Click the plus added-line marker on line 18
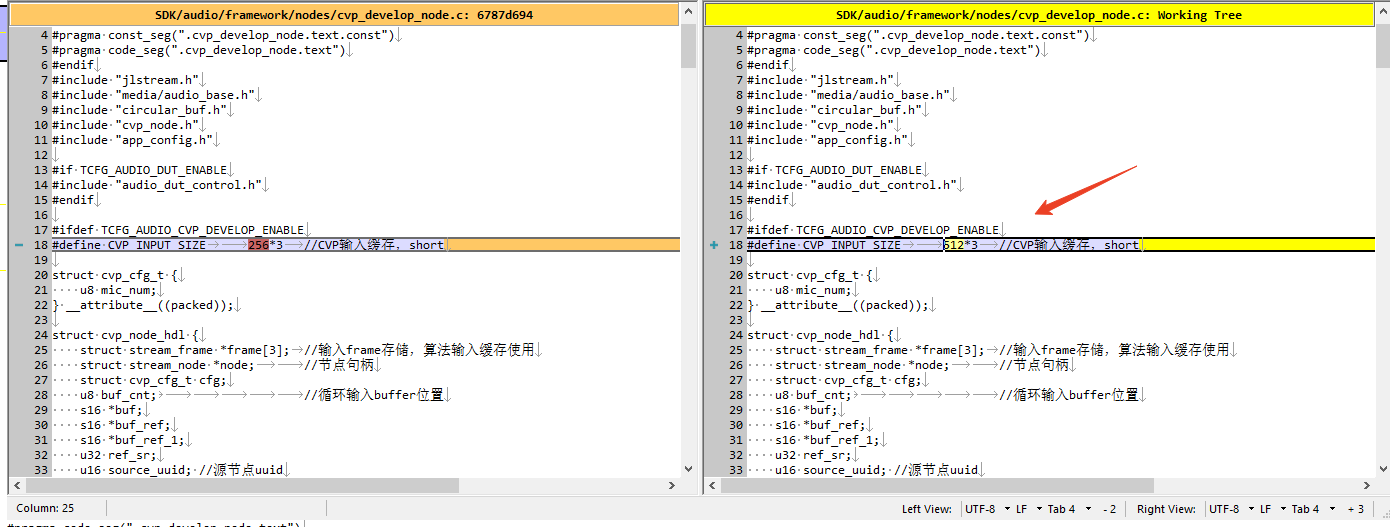The height and width of the screenshot is (527, 1390). click(x=714, y=245)
